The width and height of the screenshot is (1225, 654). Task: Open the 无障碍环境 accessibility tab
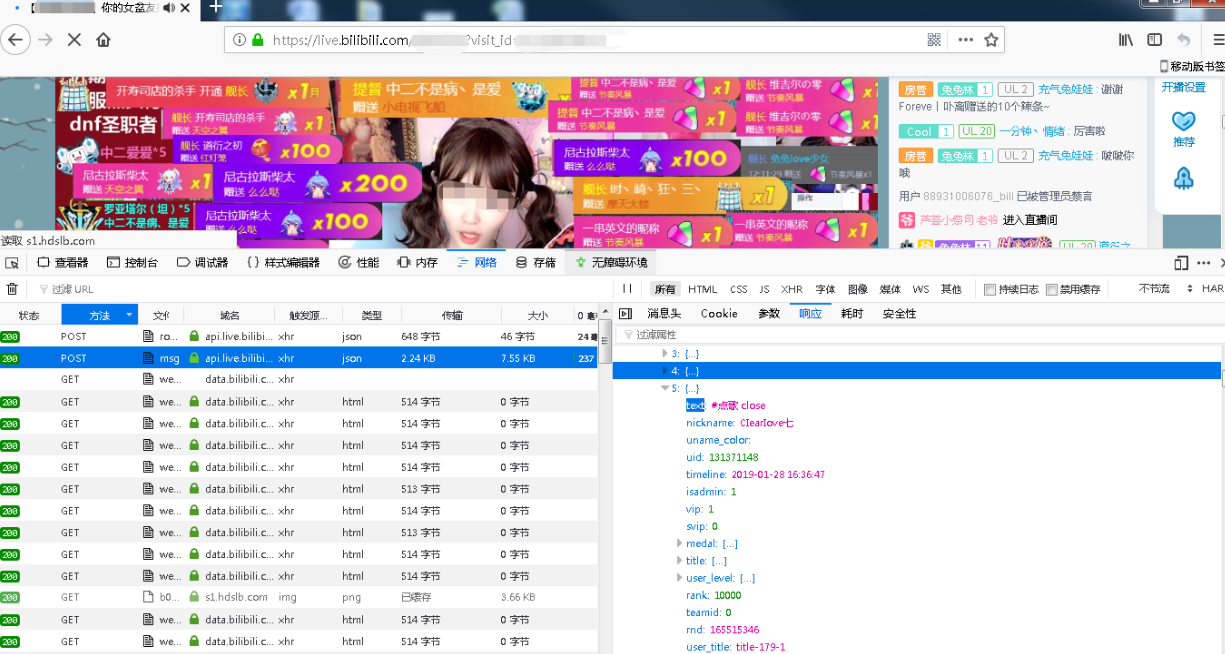[611, 263]
